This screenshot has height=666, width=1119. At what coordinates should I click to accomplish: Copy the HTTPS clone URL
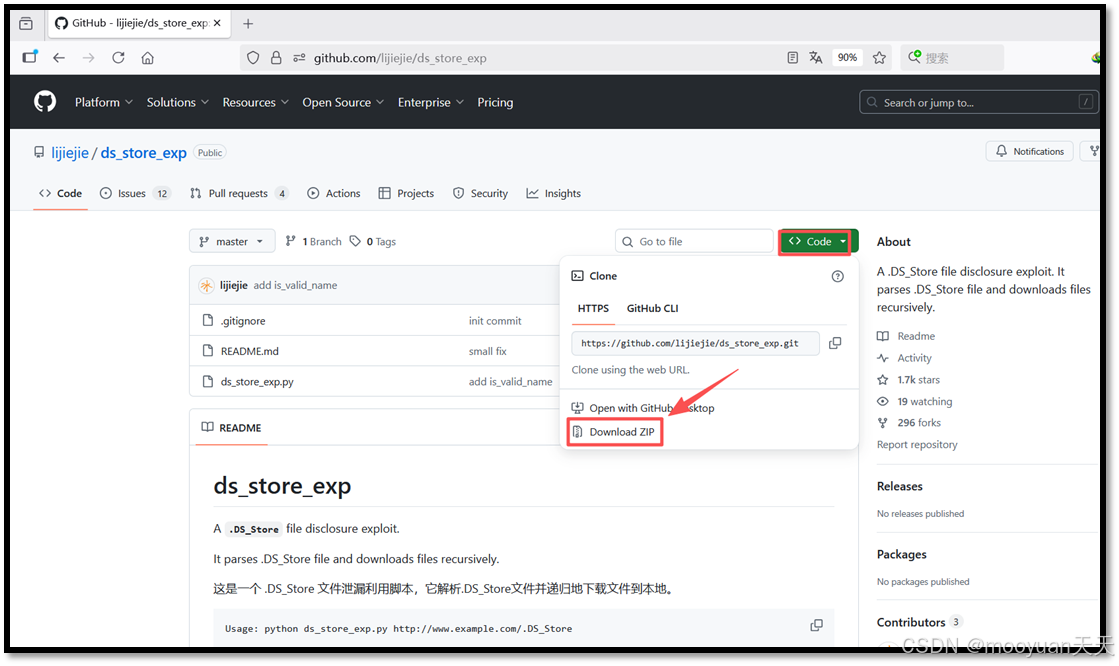click(835, 343)
